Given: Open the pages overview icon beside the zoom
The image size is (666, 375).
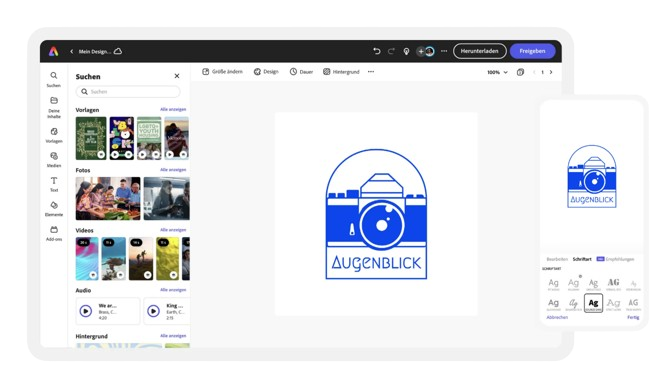Looking at the screenshot, I should click(x=520, y=72).
